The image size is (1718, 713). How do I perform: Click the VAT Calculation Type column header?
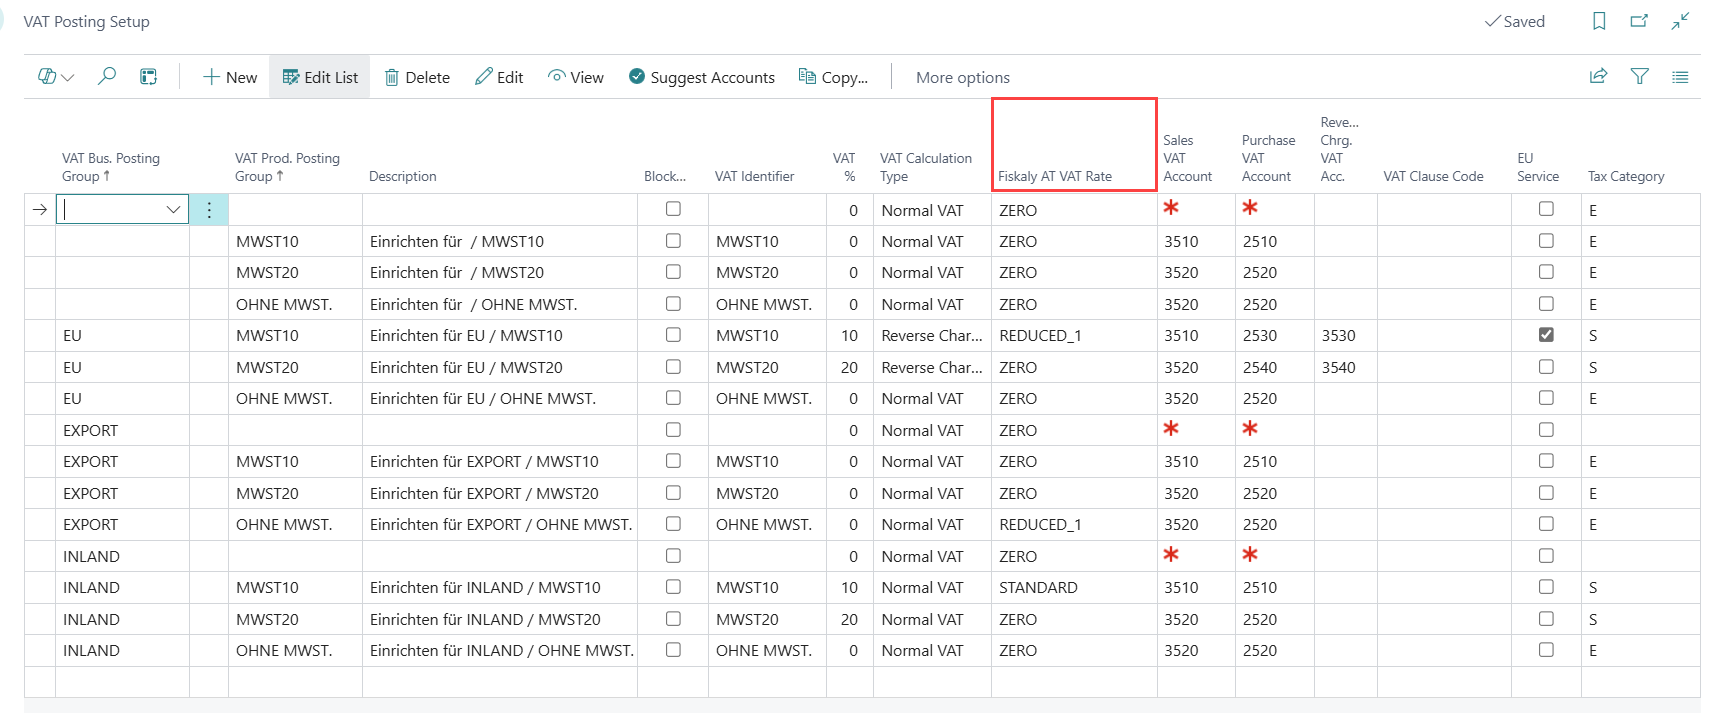926,167
